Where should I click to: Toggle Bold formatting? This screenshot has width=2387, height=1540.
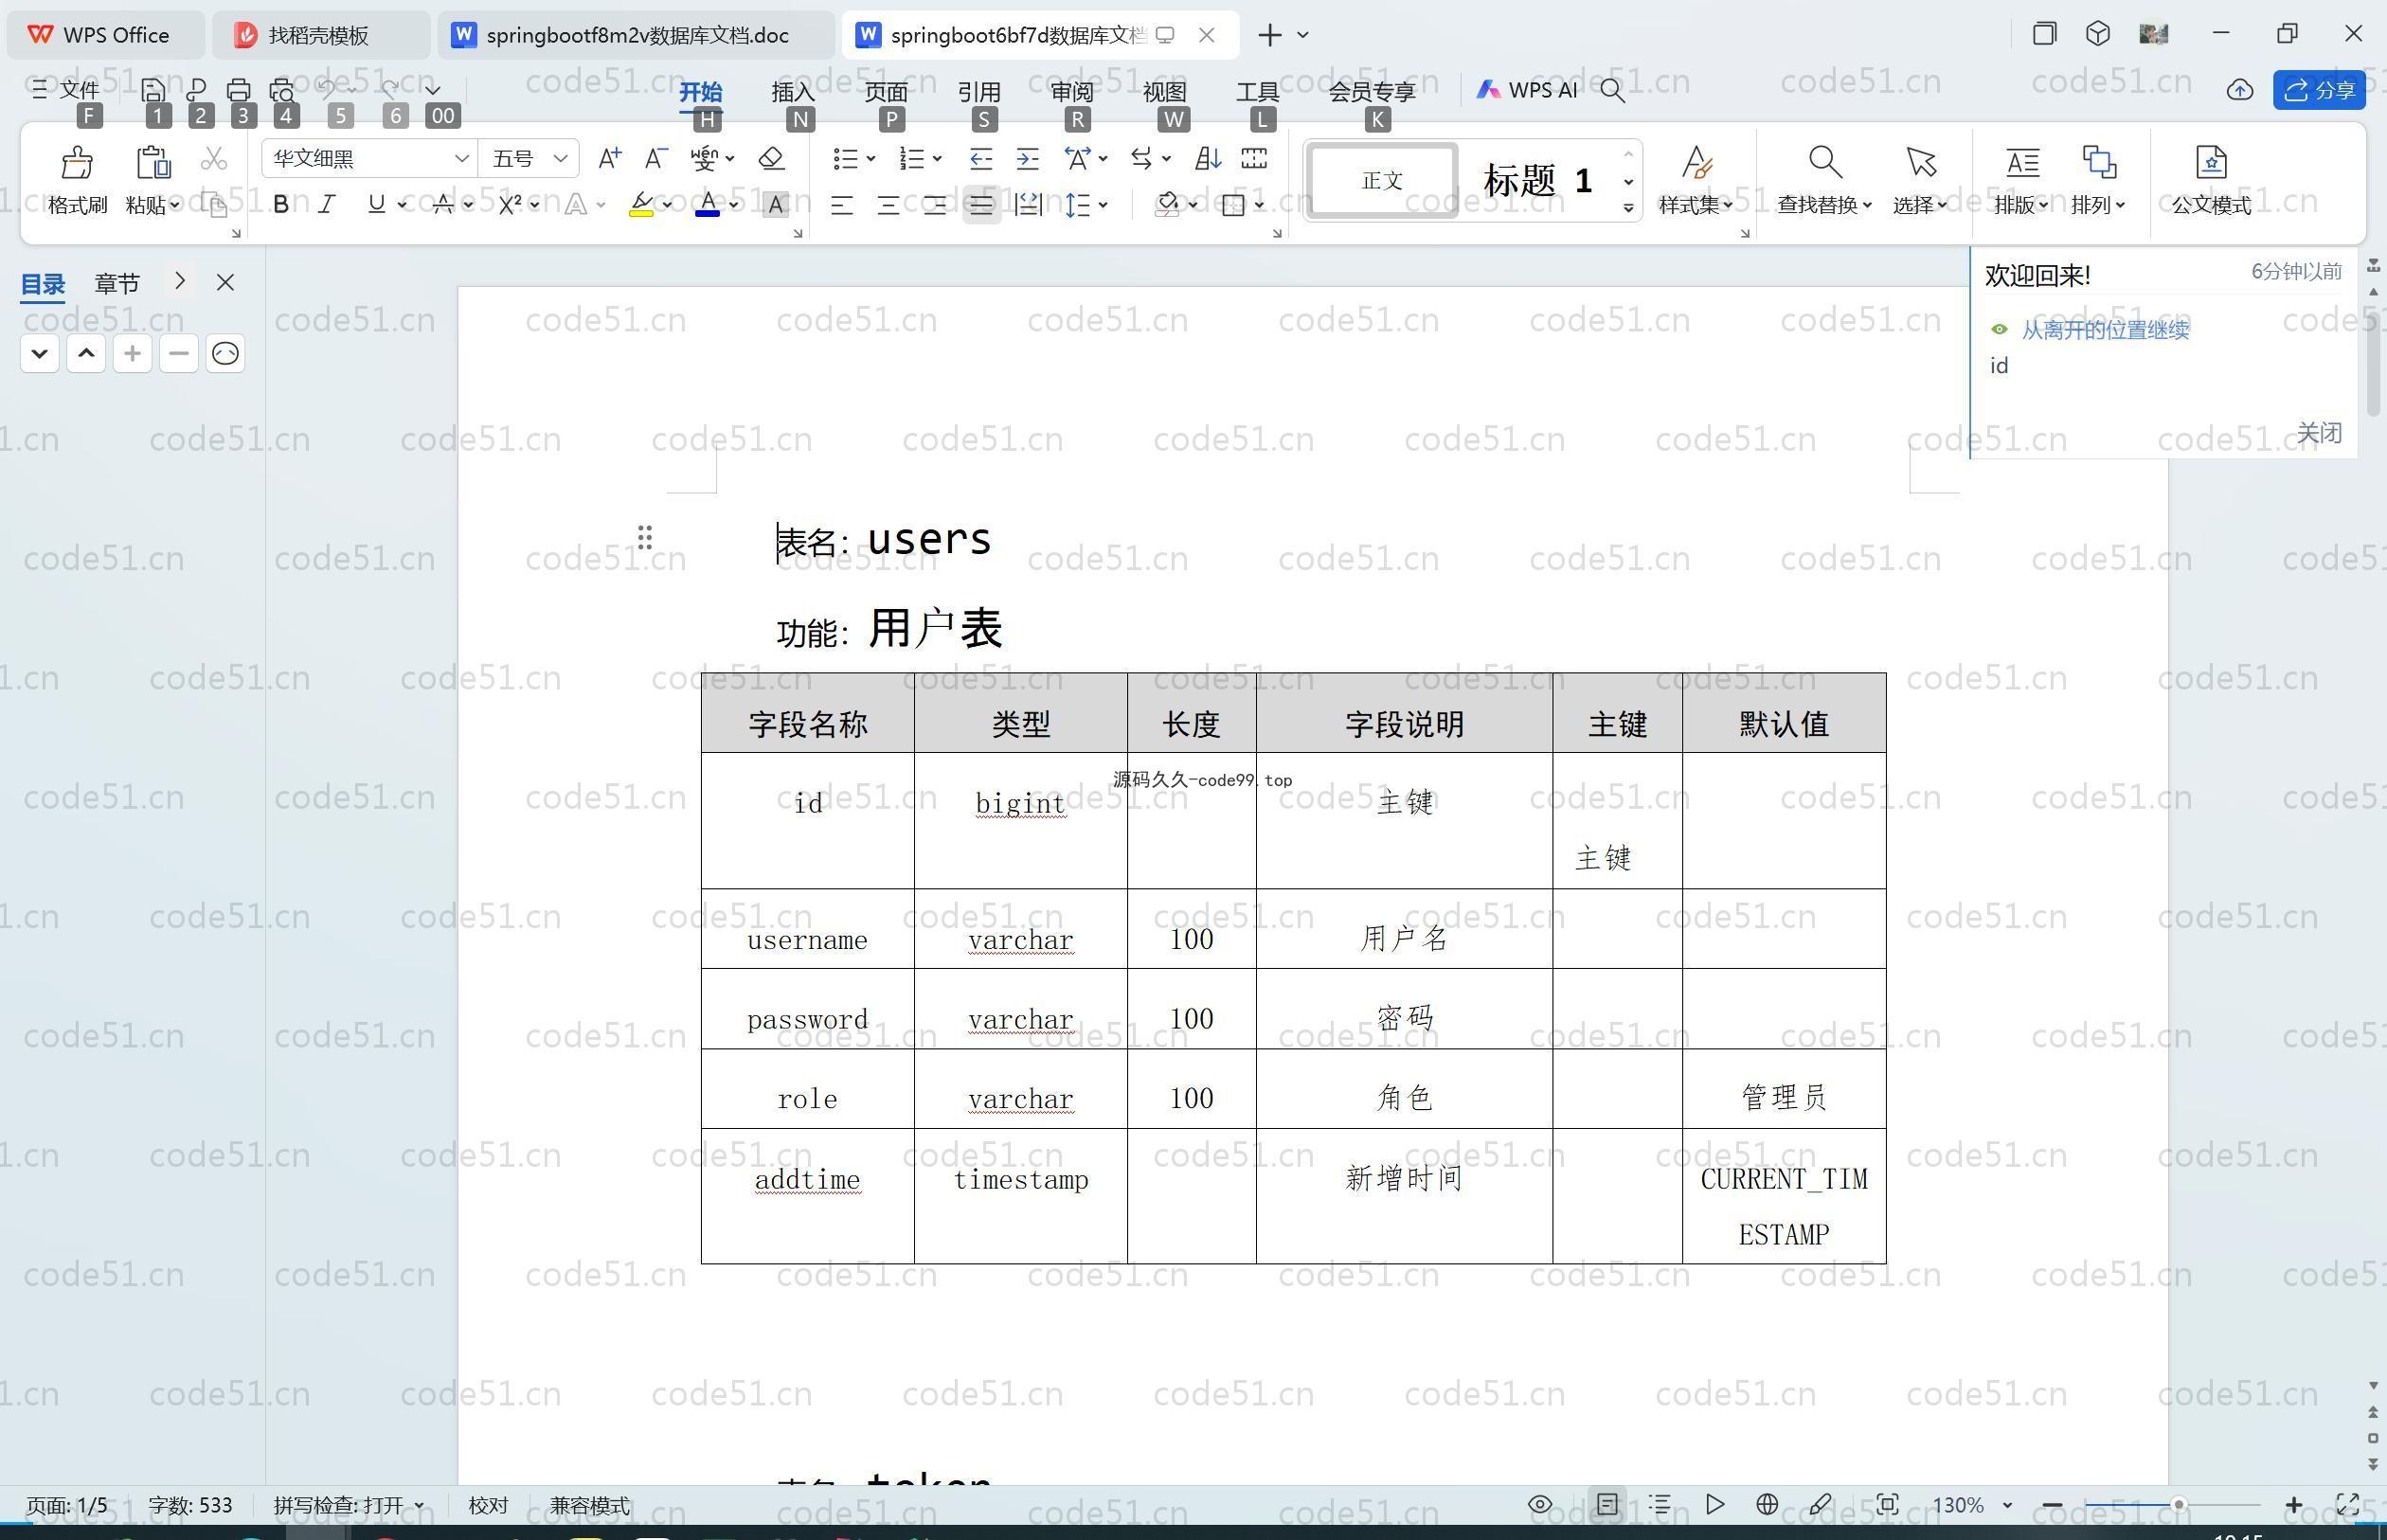(x=281, y=204)
